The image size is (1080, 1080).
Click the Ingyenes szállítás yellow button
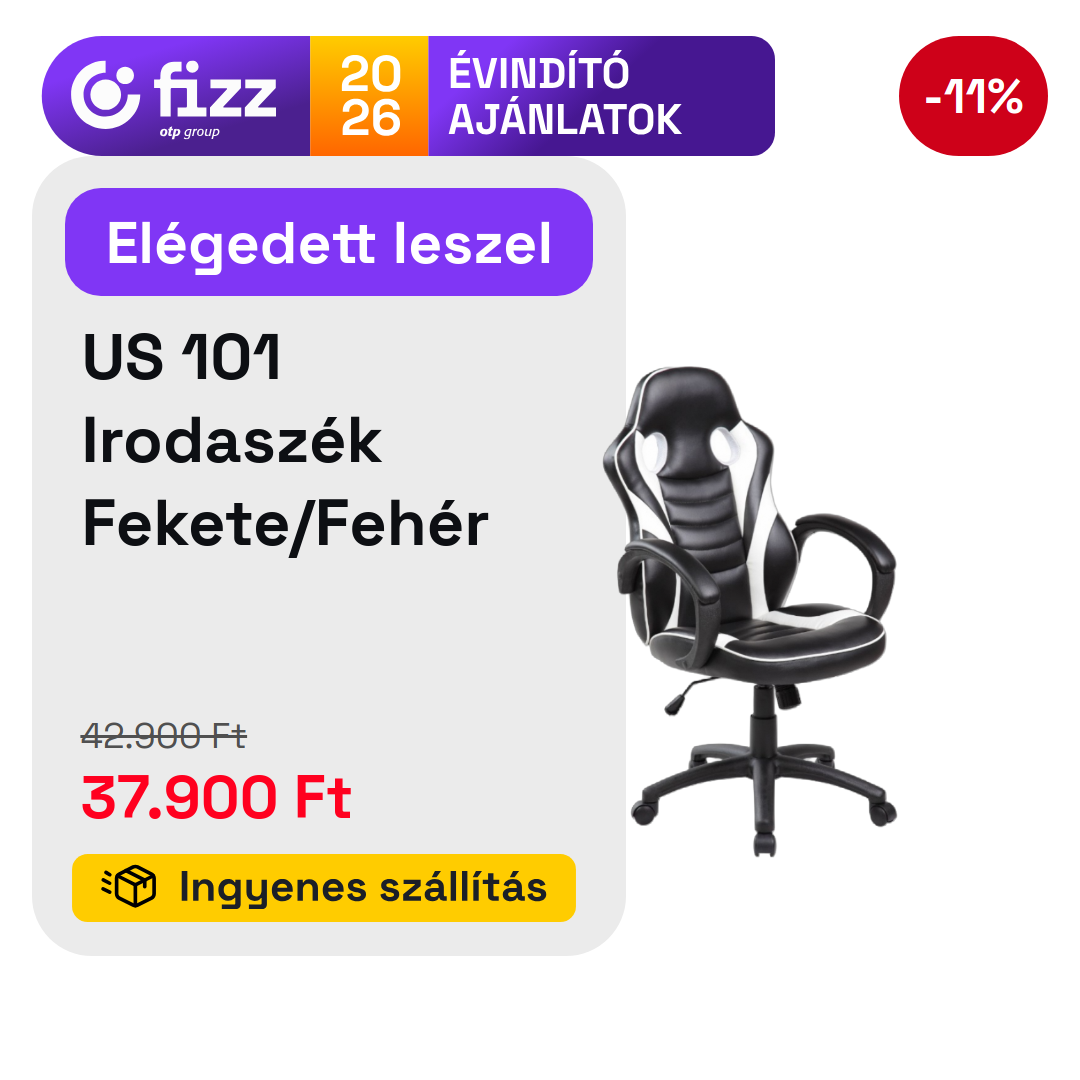point(324,887)
